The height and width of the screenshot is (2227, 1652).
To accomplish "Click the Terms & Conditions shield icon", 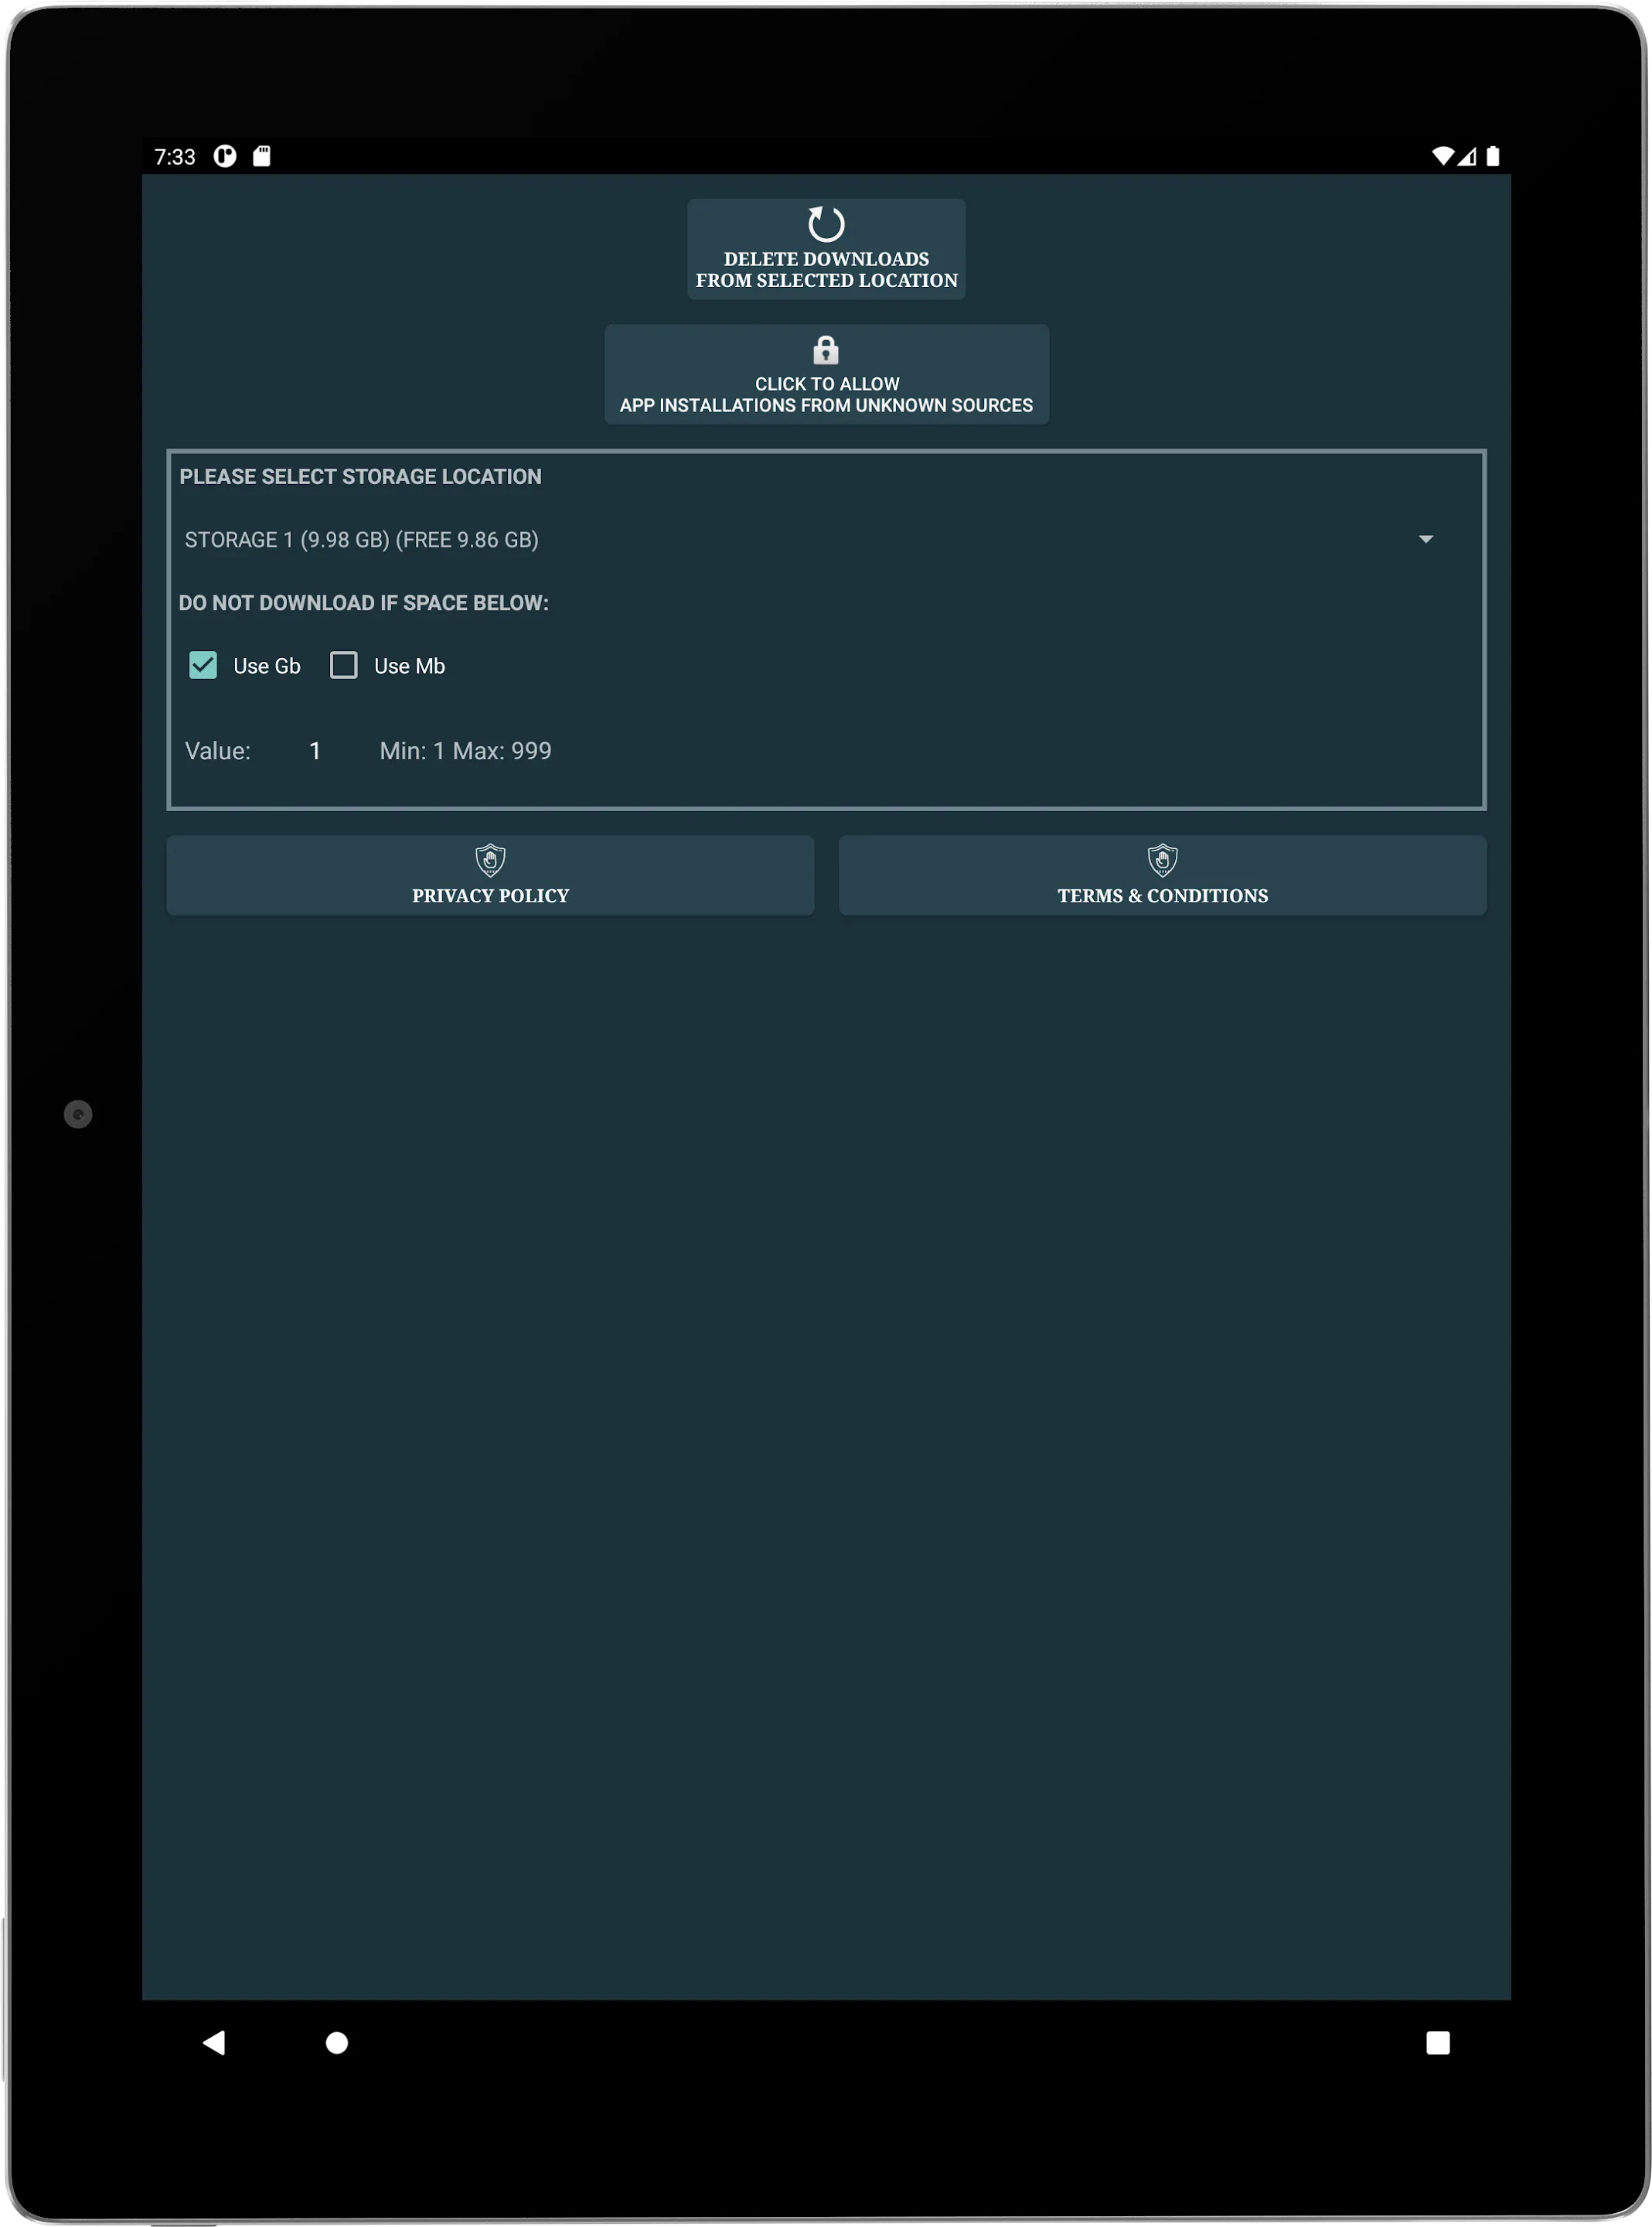I will point(1163,859).
